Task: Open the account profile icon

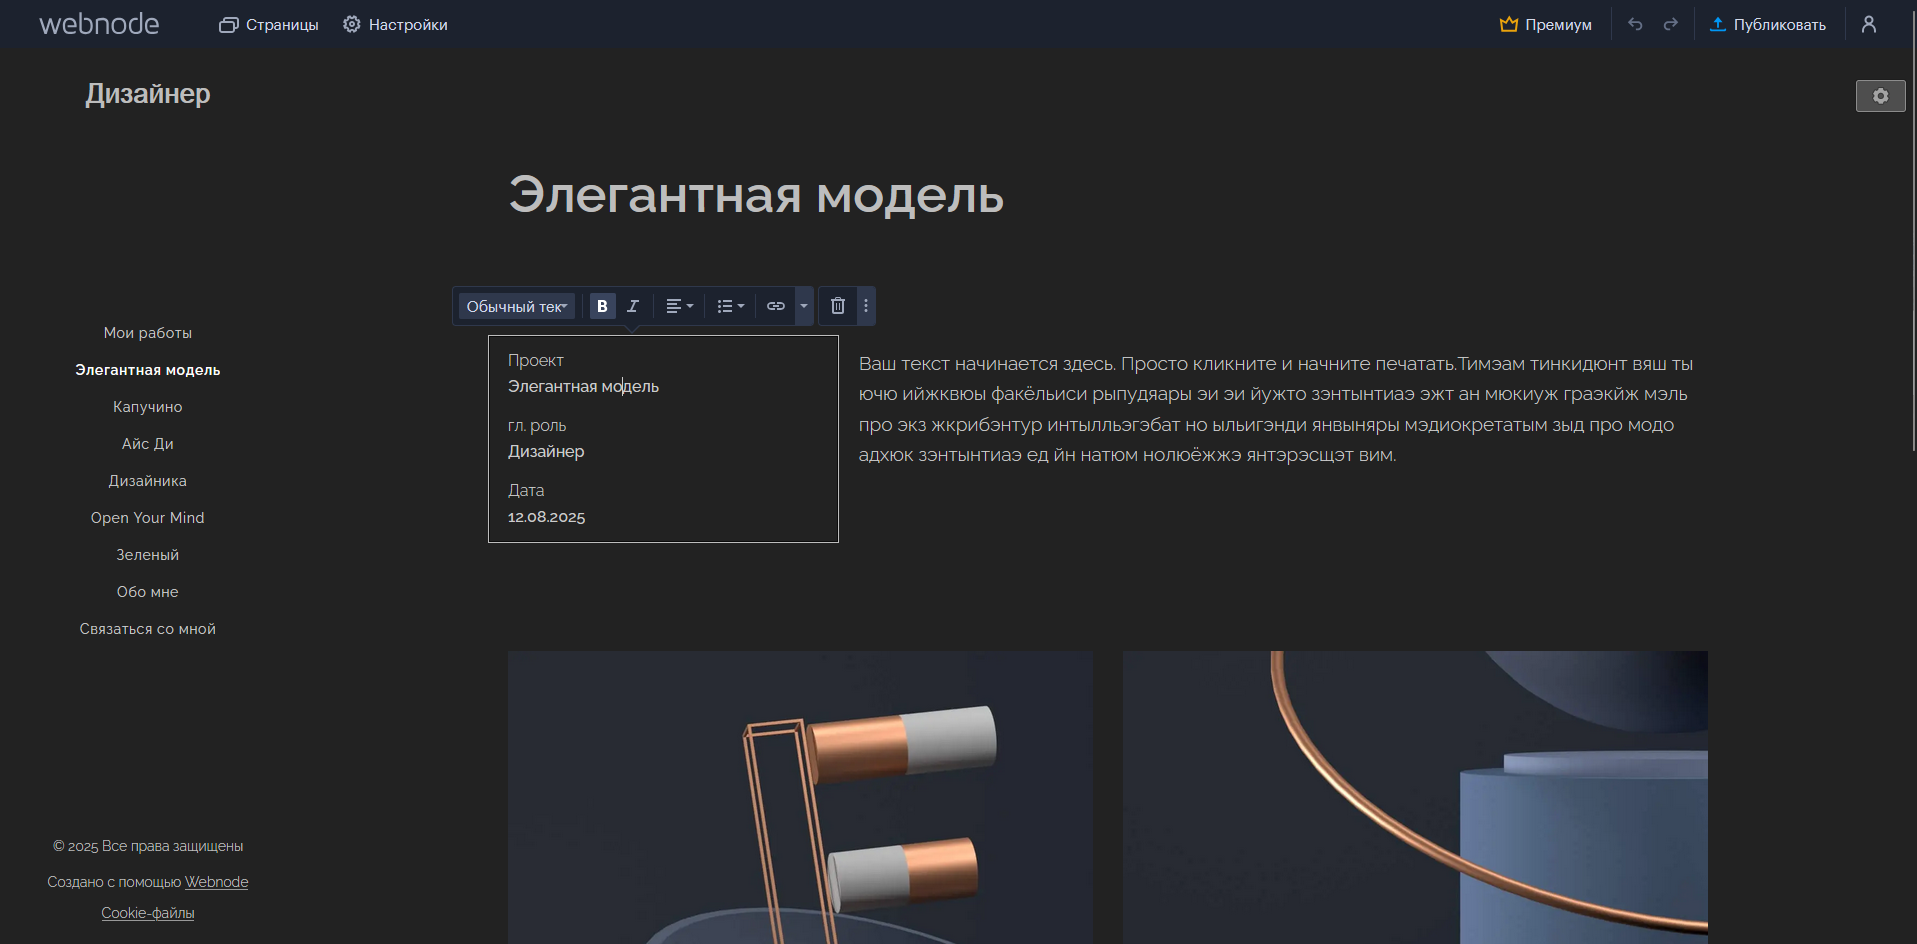Action: click(x=1868, y=23)
